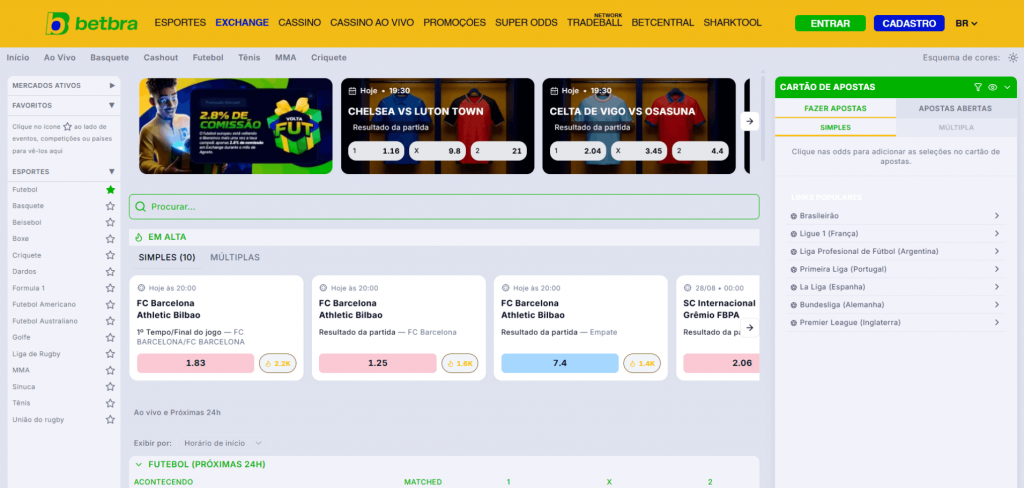
Task: Select Chelsea home win odds 1.16
Action: (x=376, y=151)
